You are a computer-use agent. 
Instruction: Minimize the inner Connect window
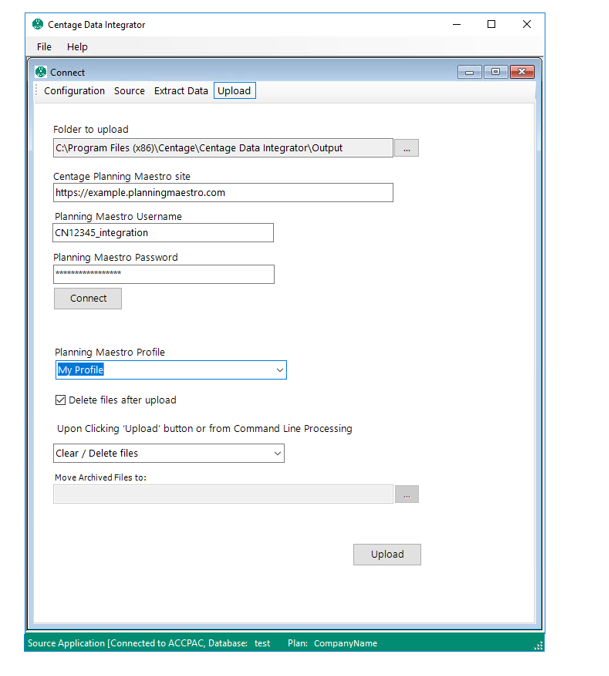tap(469, 72)
